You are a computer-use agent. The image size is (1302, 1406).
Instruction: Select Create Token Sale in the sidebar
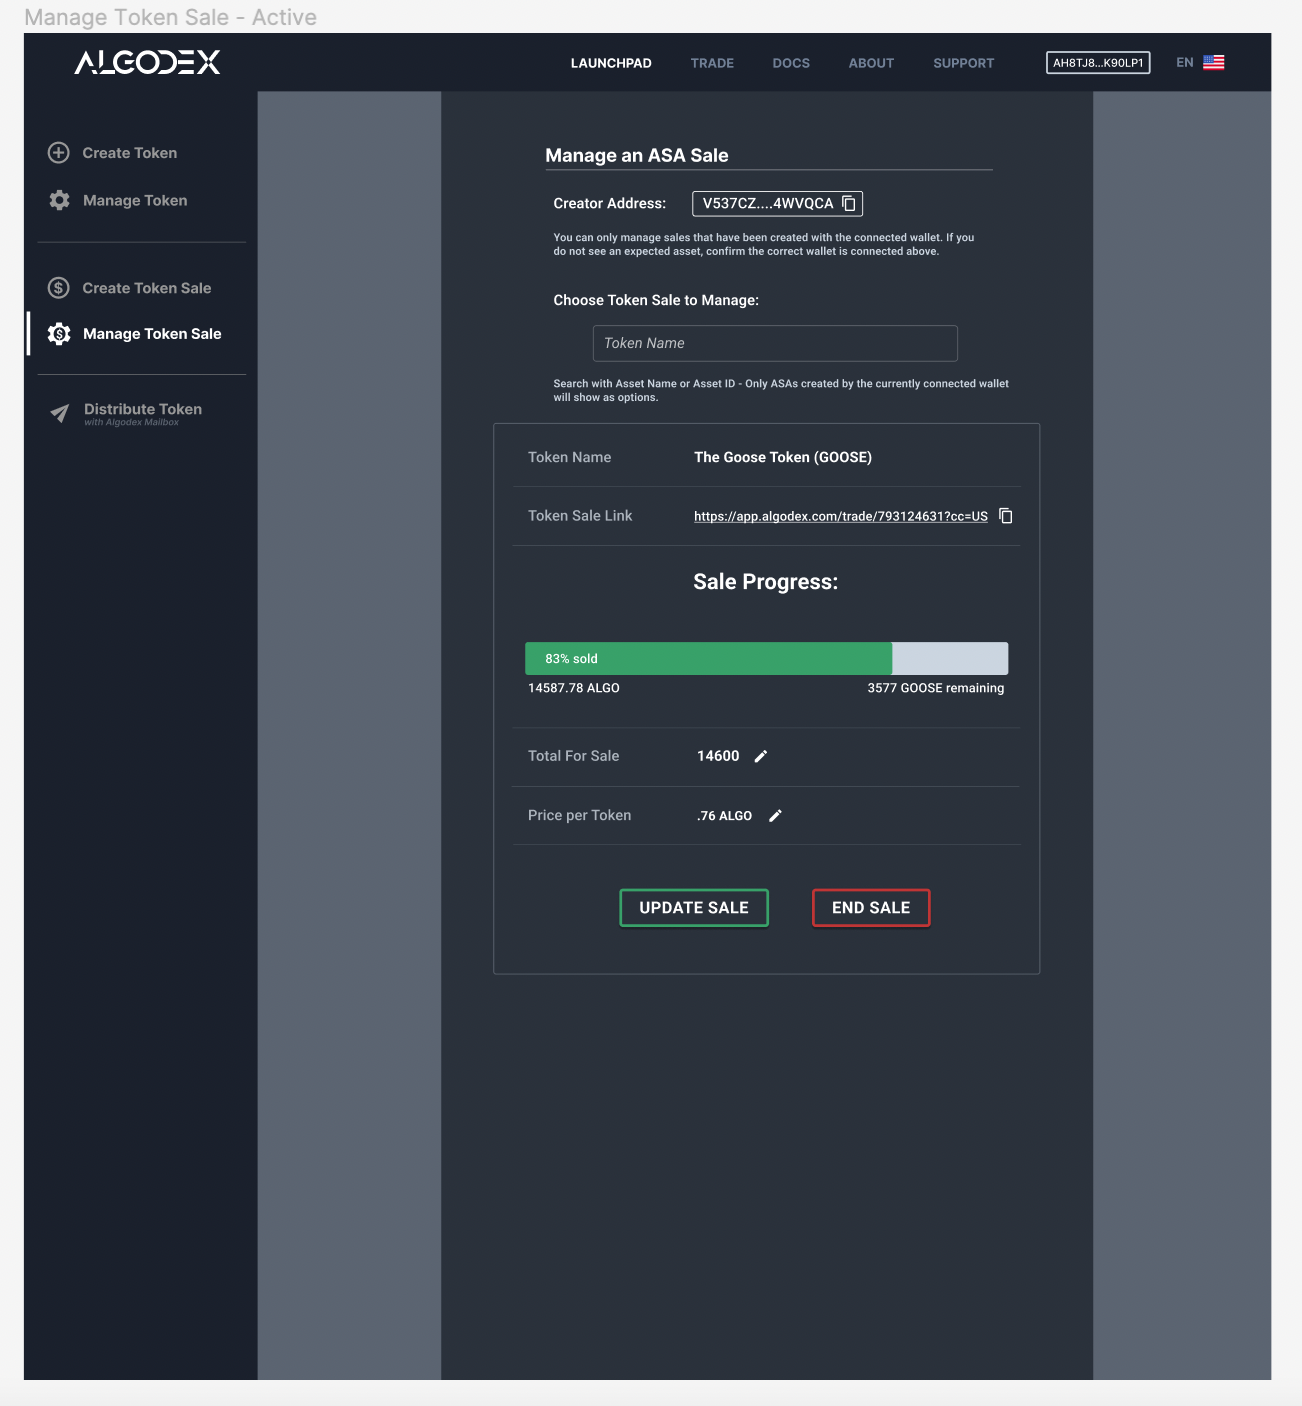147,288
